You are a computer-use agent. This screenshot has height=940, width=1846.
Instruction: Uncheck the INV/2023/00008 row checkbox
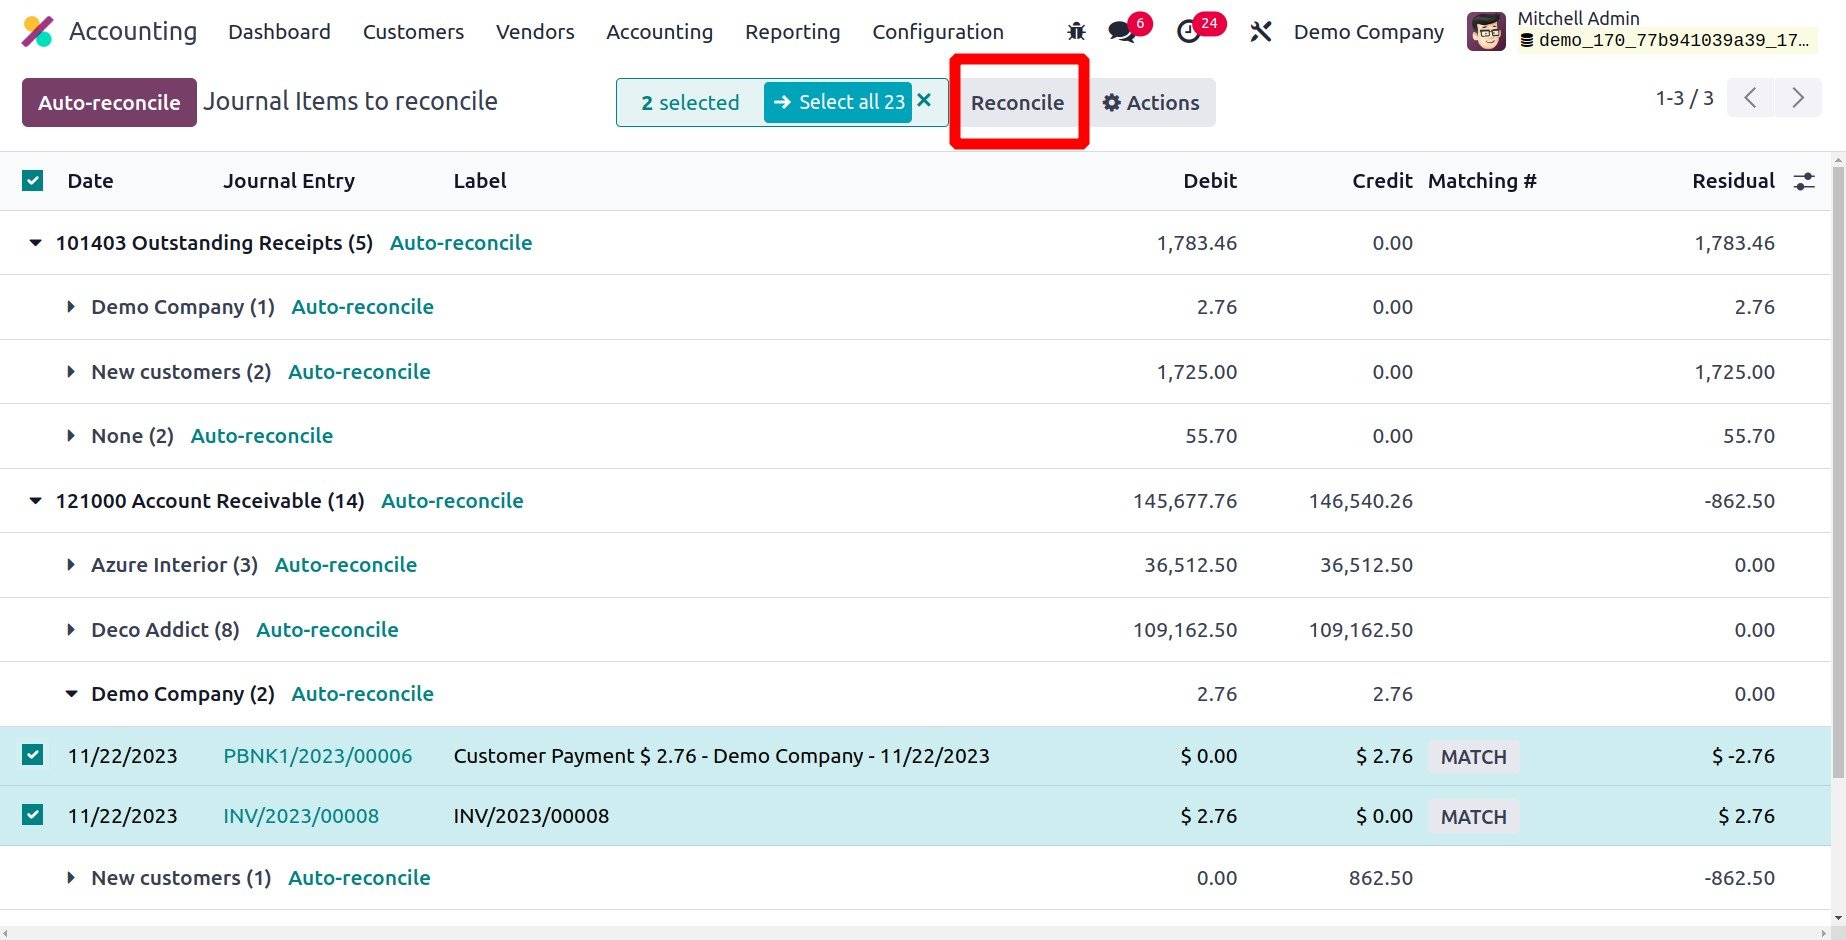[x=33, y=815]
